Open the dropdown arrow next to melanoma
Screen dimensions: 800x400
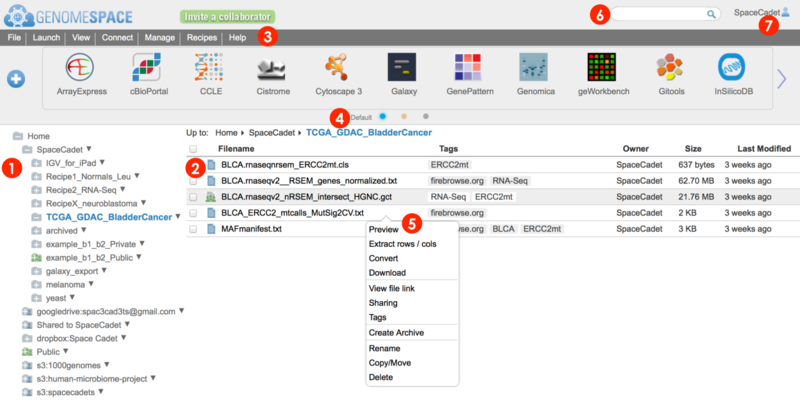pos(91,284)
